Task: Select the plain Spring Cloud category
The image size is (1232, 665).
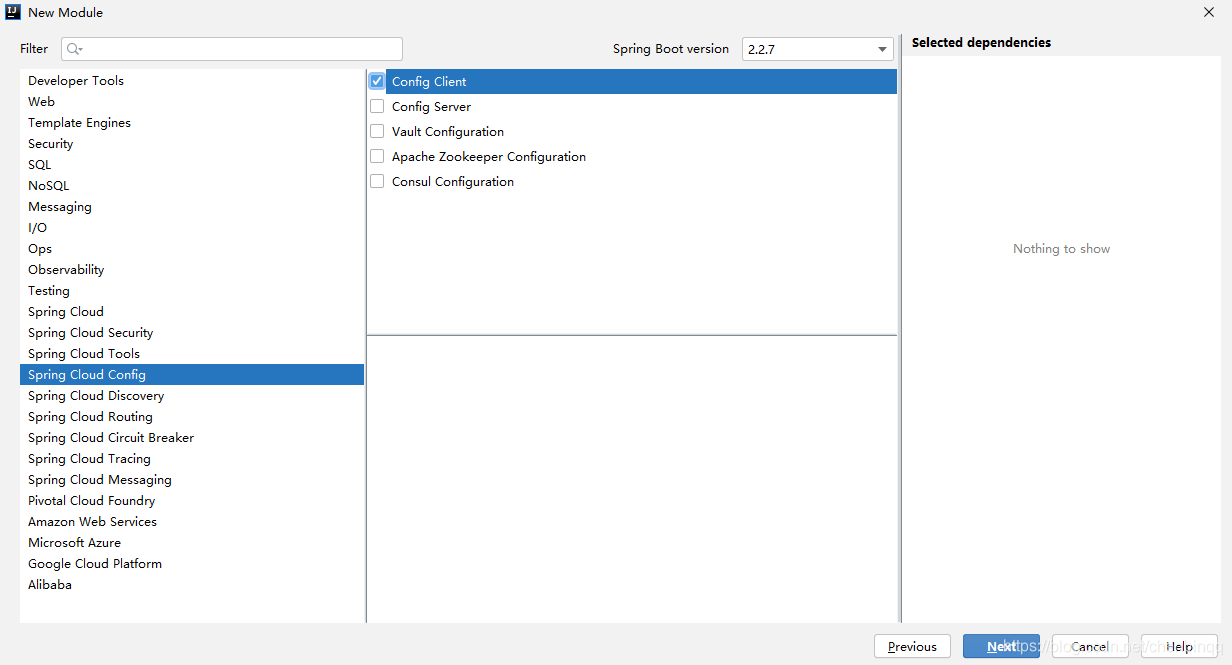Action: coord(192,312)
